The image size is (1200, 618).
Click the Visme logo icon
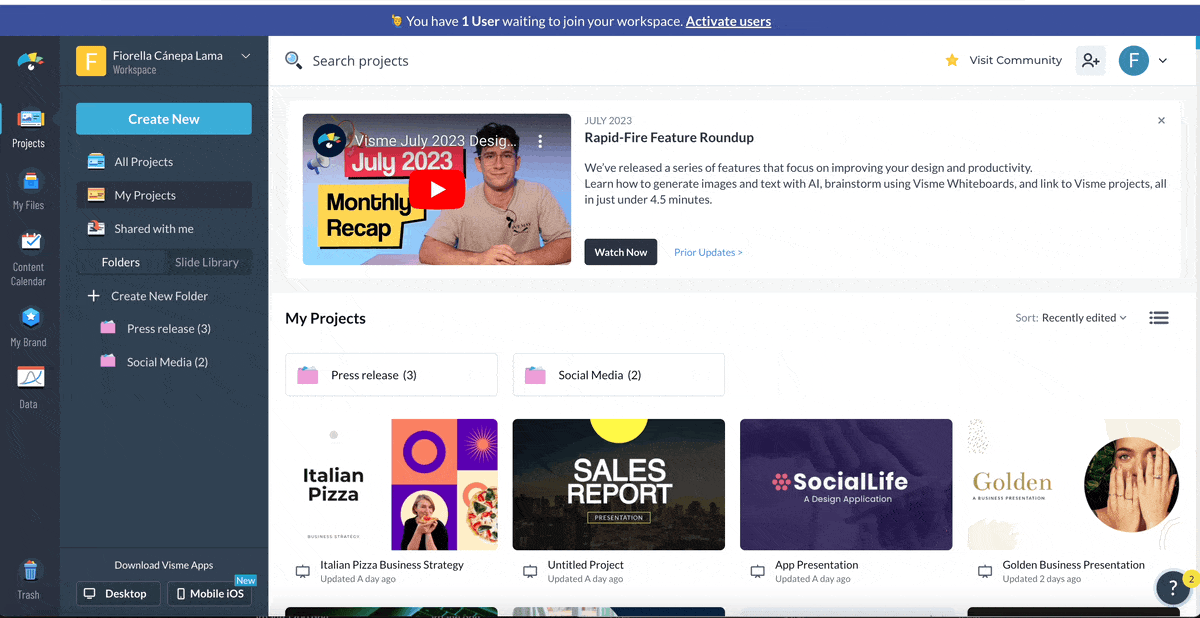(x=30, y=62)
